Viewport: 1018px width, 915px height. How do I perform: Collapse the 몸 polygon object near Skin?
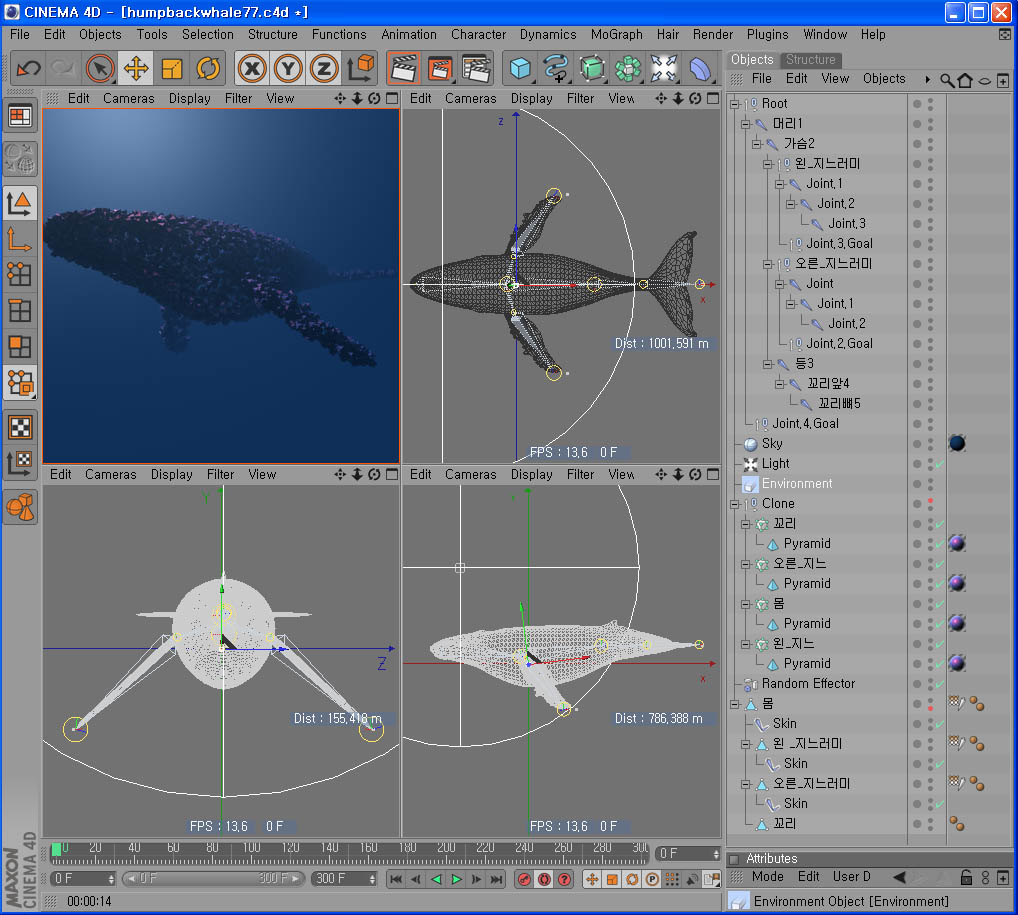(735, 704)
